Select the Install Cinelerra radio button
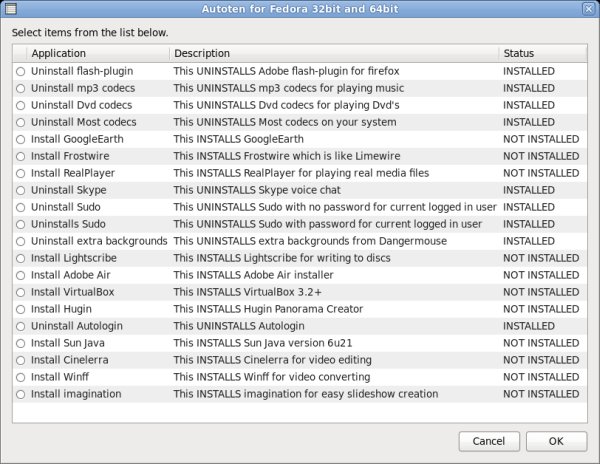 coord(20,360)
